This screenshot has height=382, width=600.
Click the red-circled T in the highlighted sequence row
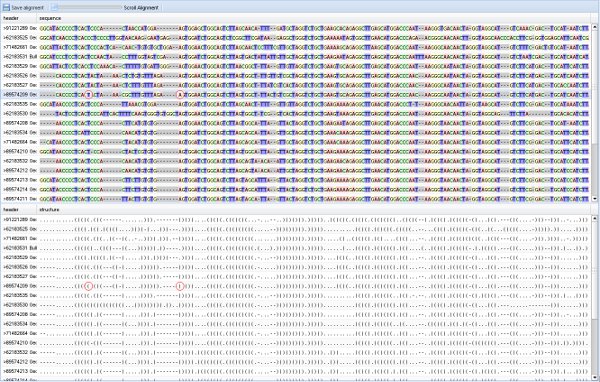[88, 95]
